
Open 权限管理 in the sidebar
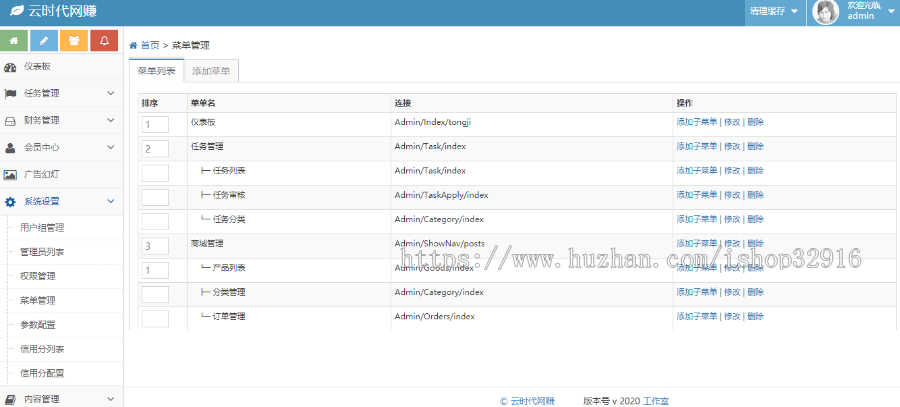coord(37,276)
